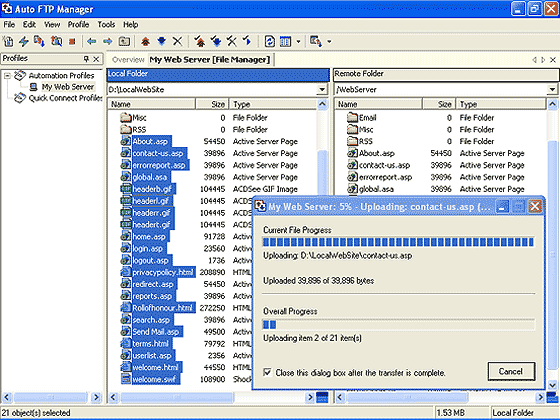Click the X delete toolbar icon
560x420 pixels.
coord(178,41)
